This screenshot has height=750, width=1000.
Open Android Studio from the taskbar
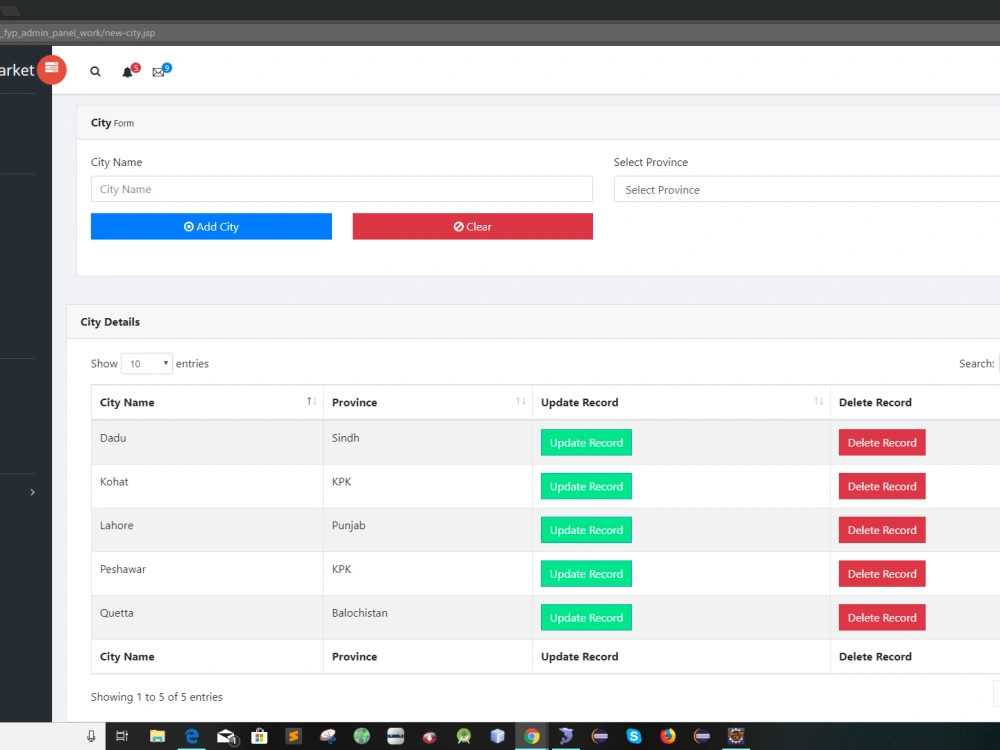(x=464, y=737)
